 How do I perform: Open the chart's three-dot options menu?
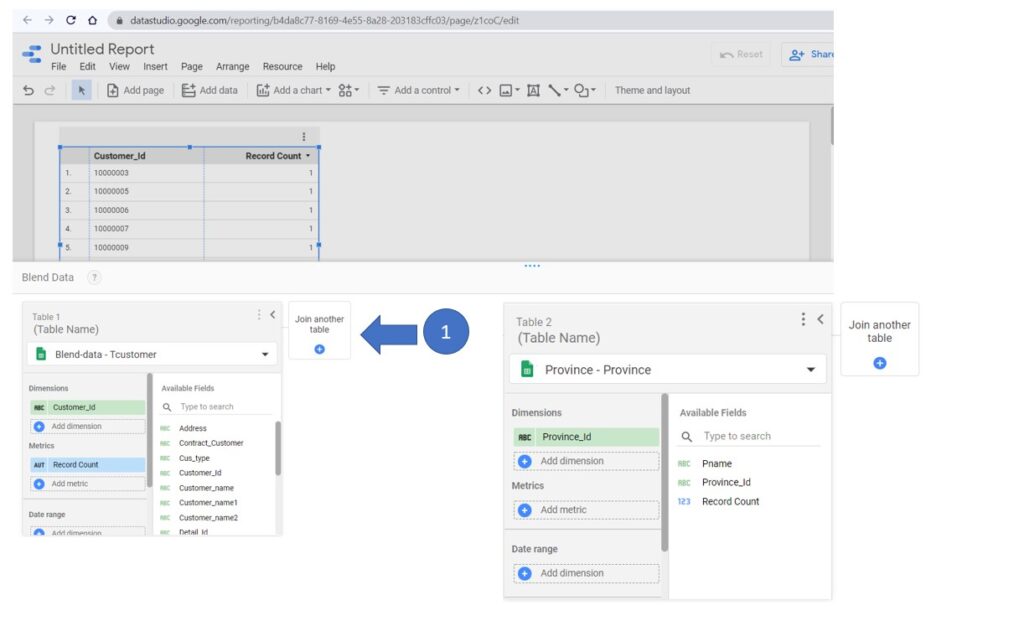point(304,136)
